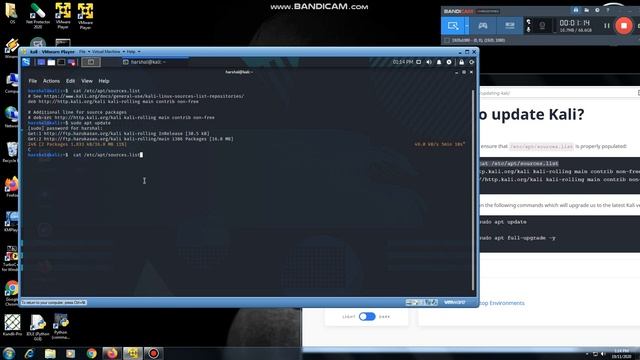Select Bandicam game recording mode
This screenshot has width=640, height=360.
(482, 26)
